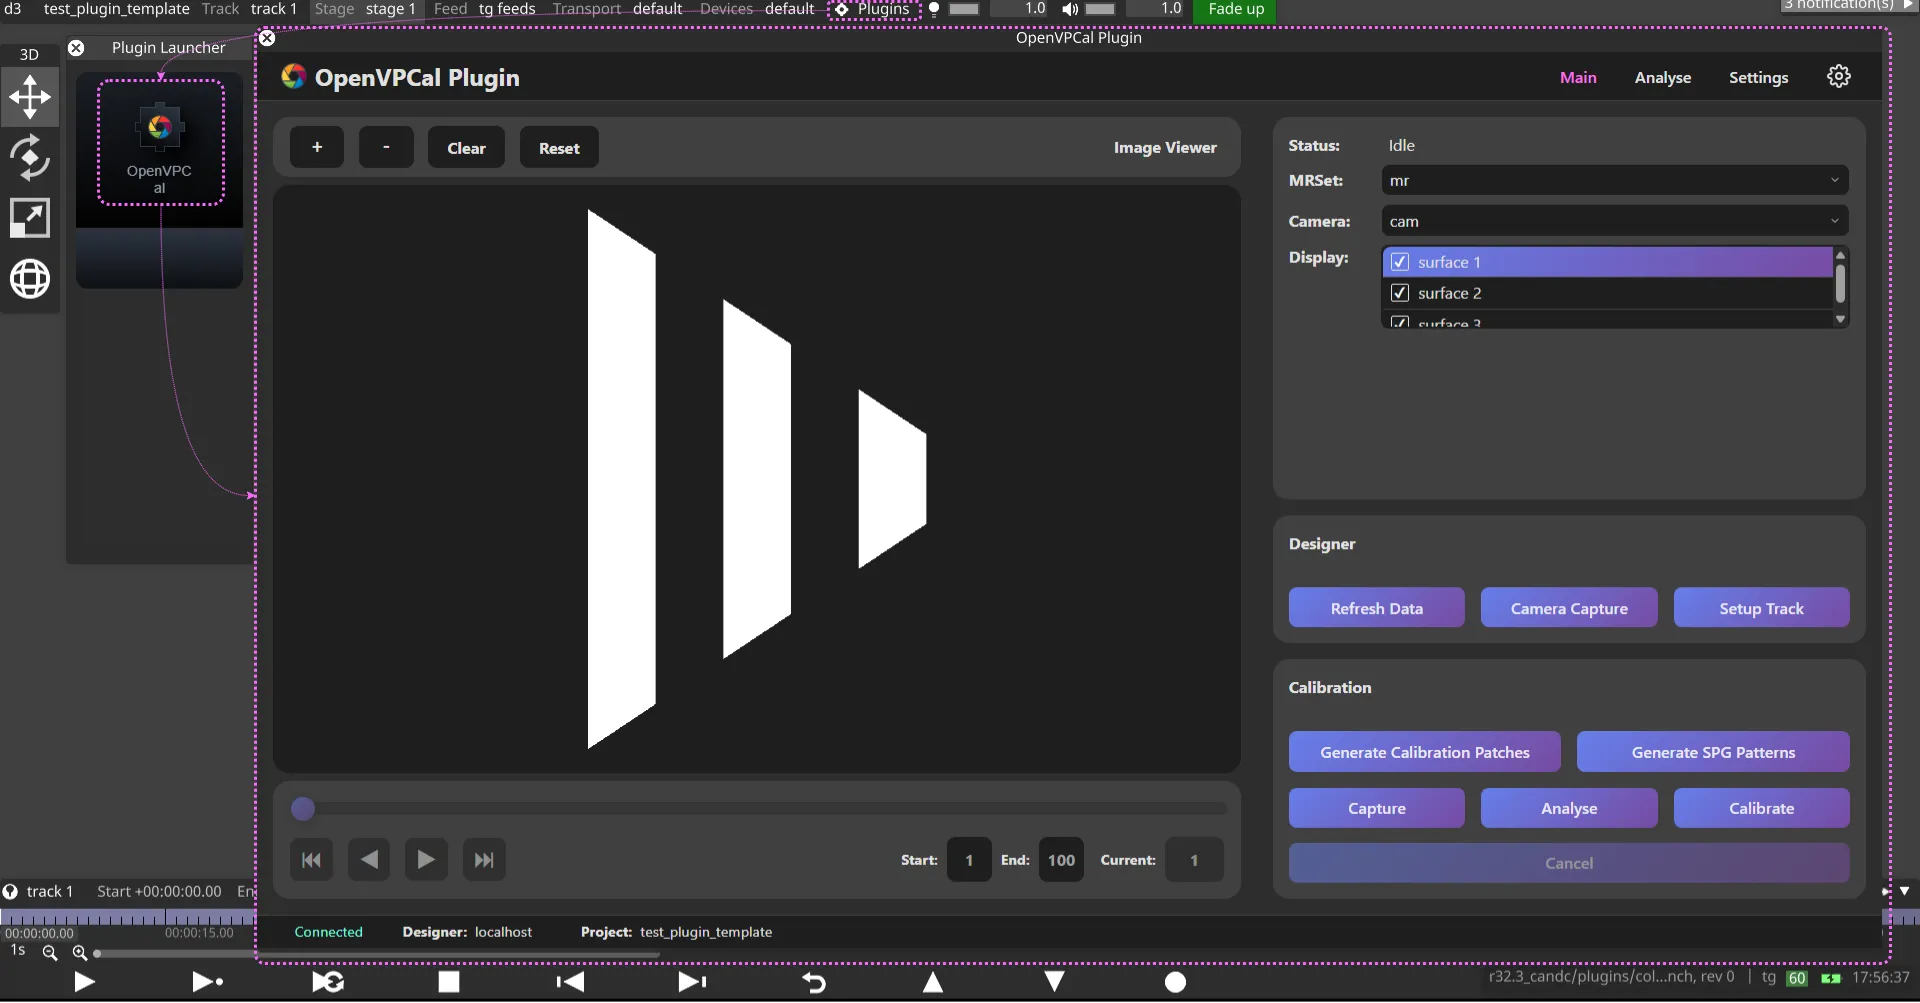Select the Scale tool in the 3D sidebar
The image size is (1920, 1003).
30,218
